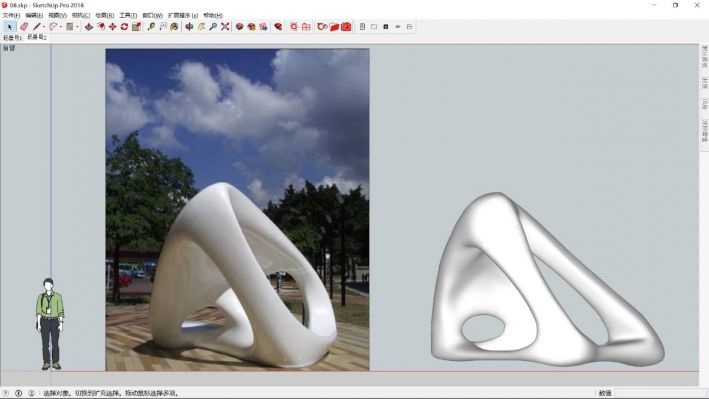Screen dimensions: 709x399
Task: Click the sculpture photo image
Action: 237,210
